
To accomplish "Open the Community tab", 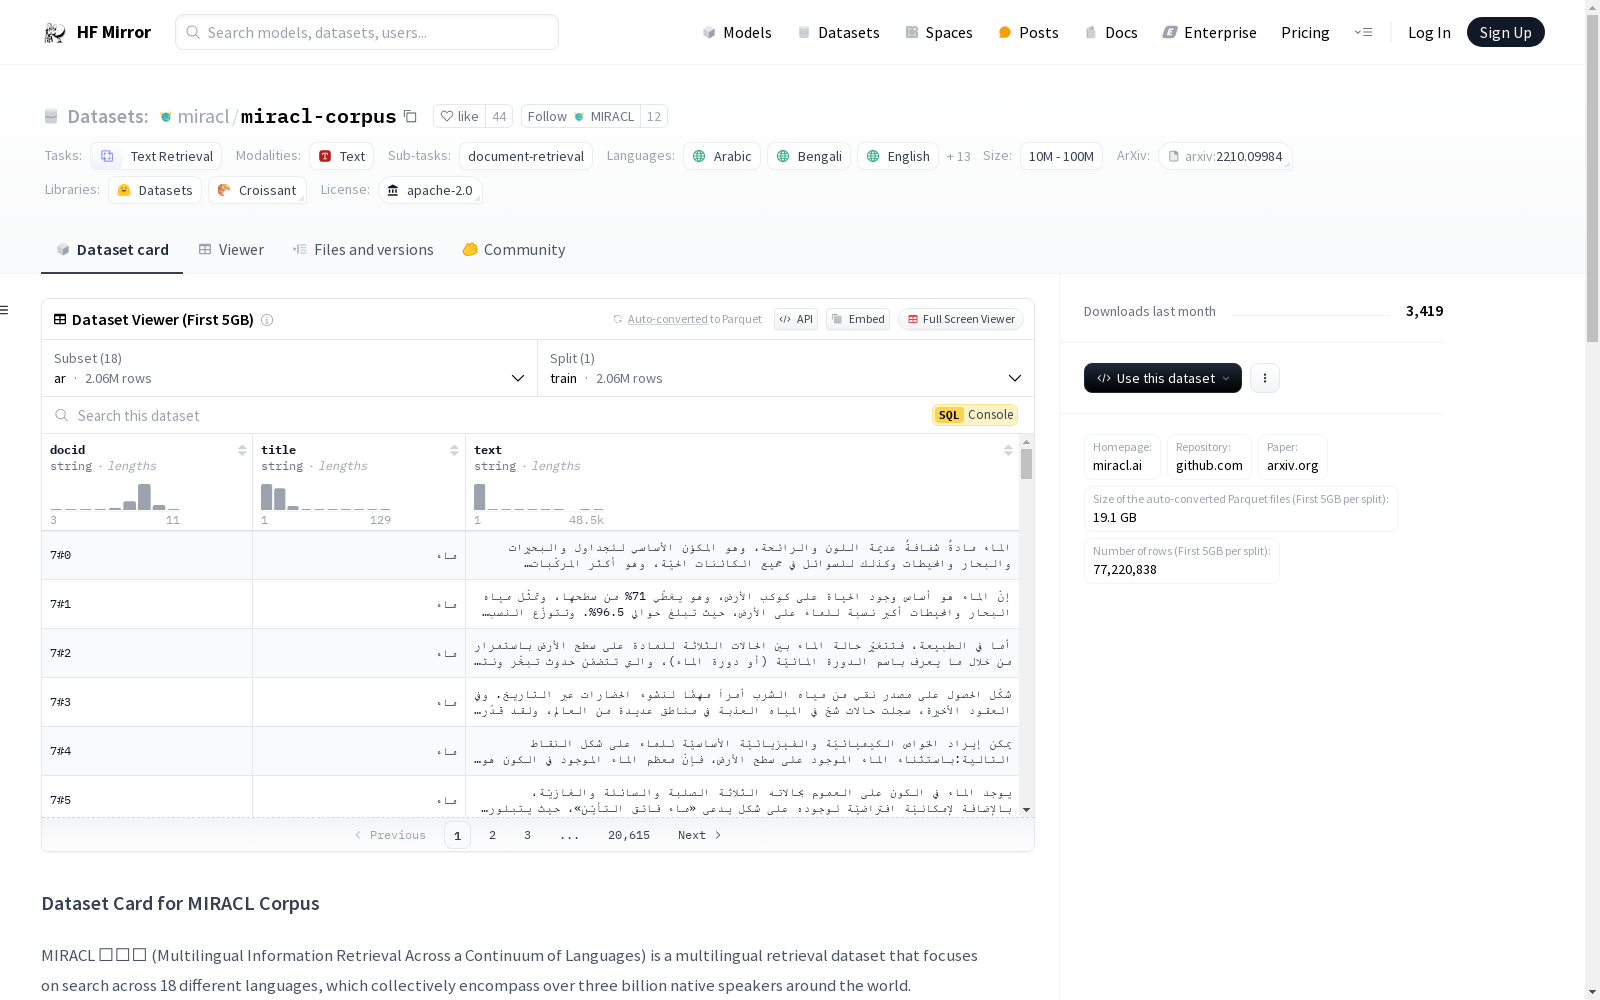I will (514, 250).
